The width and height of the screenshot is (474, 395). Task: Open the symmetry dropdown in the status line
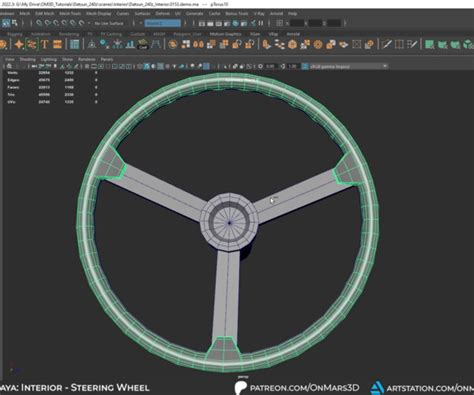[163, 23]
